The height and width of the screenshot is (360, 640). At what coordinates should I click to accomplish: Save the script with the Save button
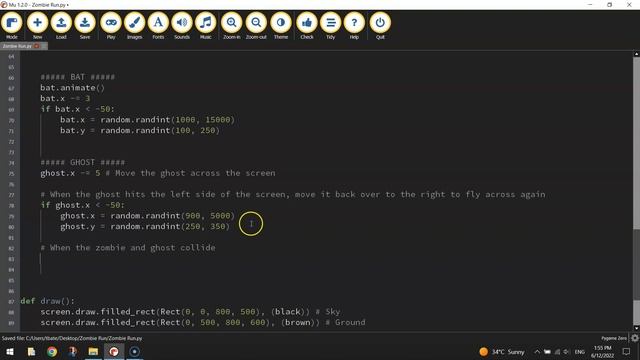point(85,26)
